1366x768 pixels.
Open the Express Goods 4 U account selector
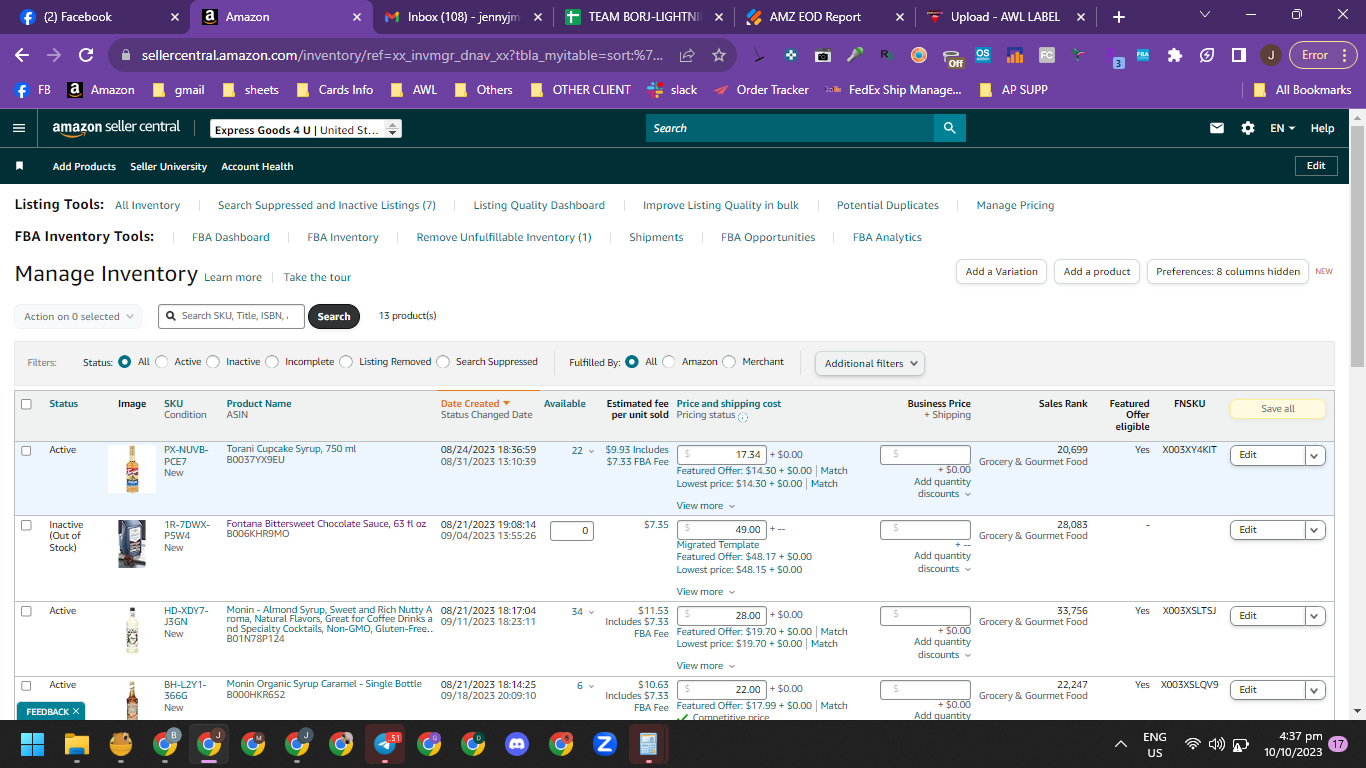(306, 129)
